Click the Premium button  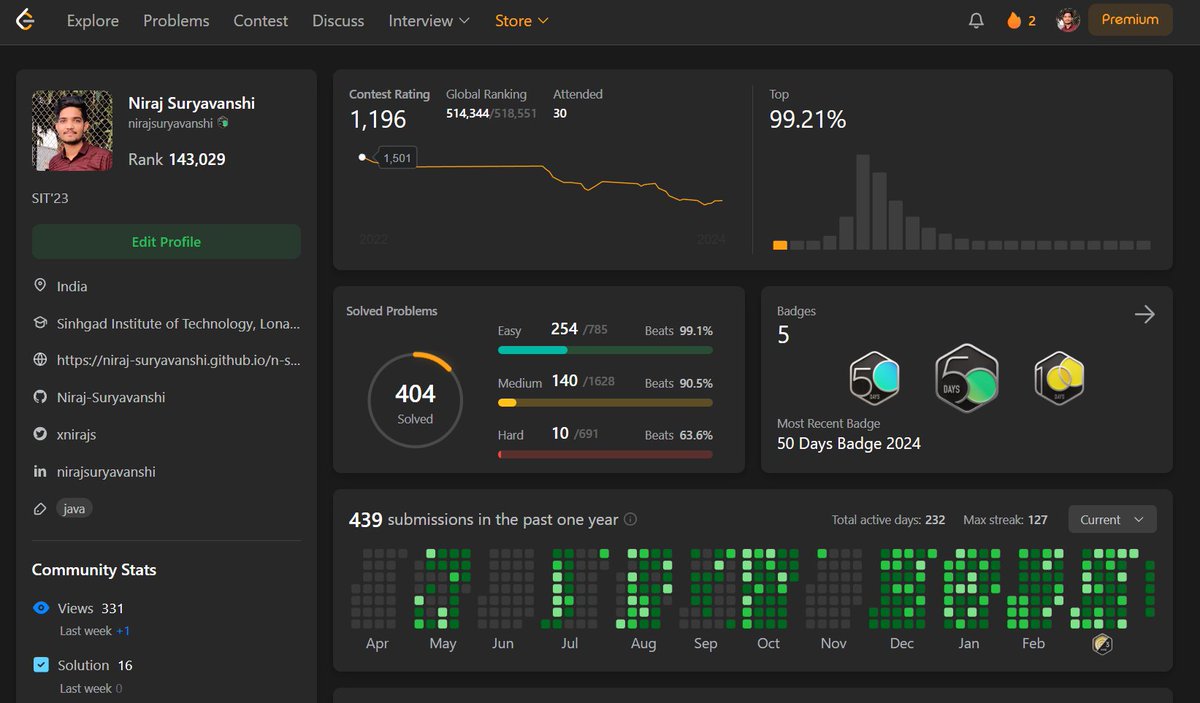(1130, 20)
